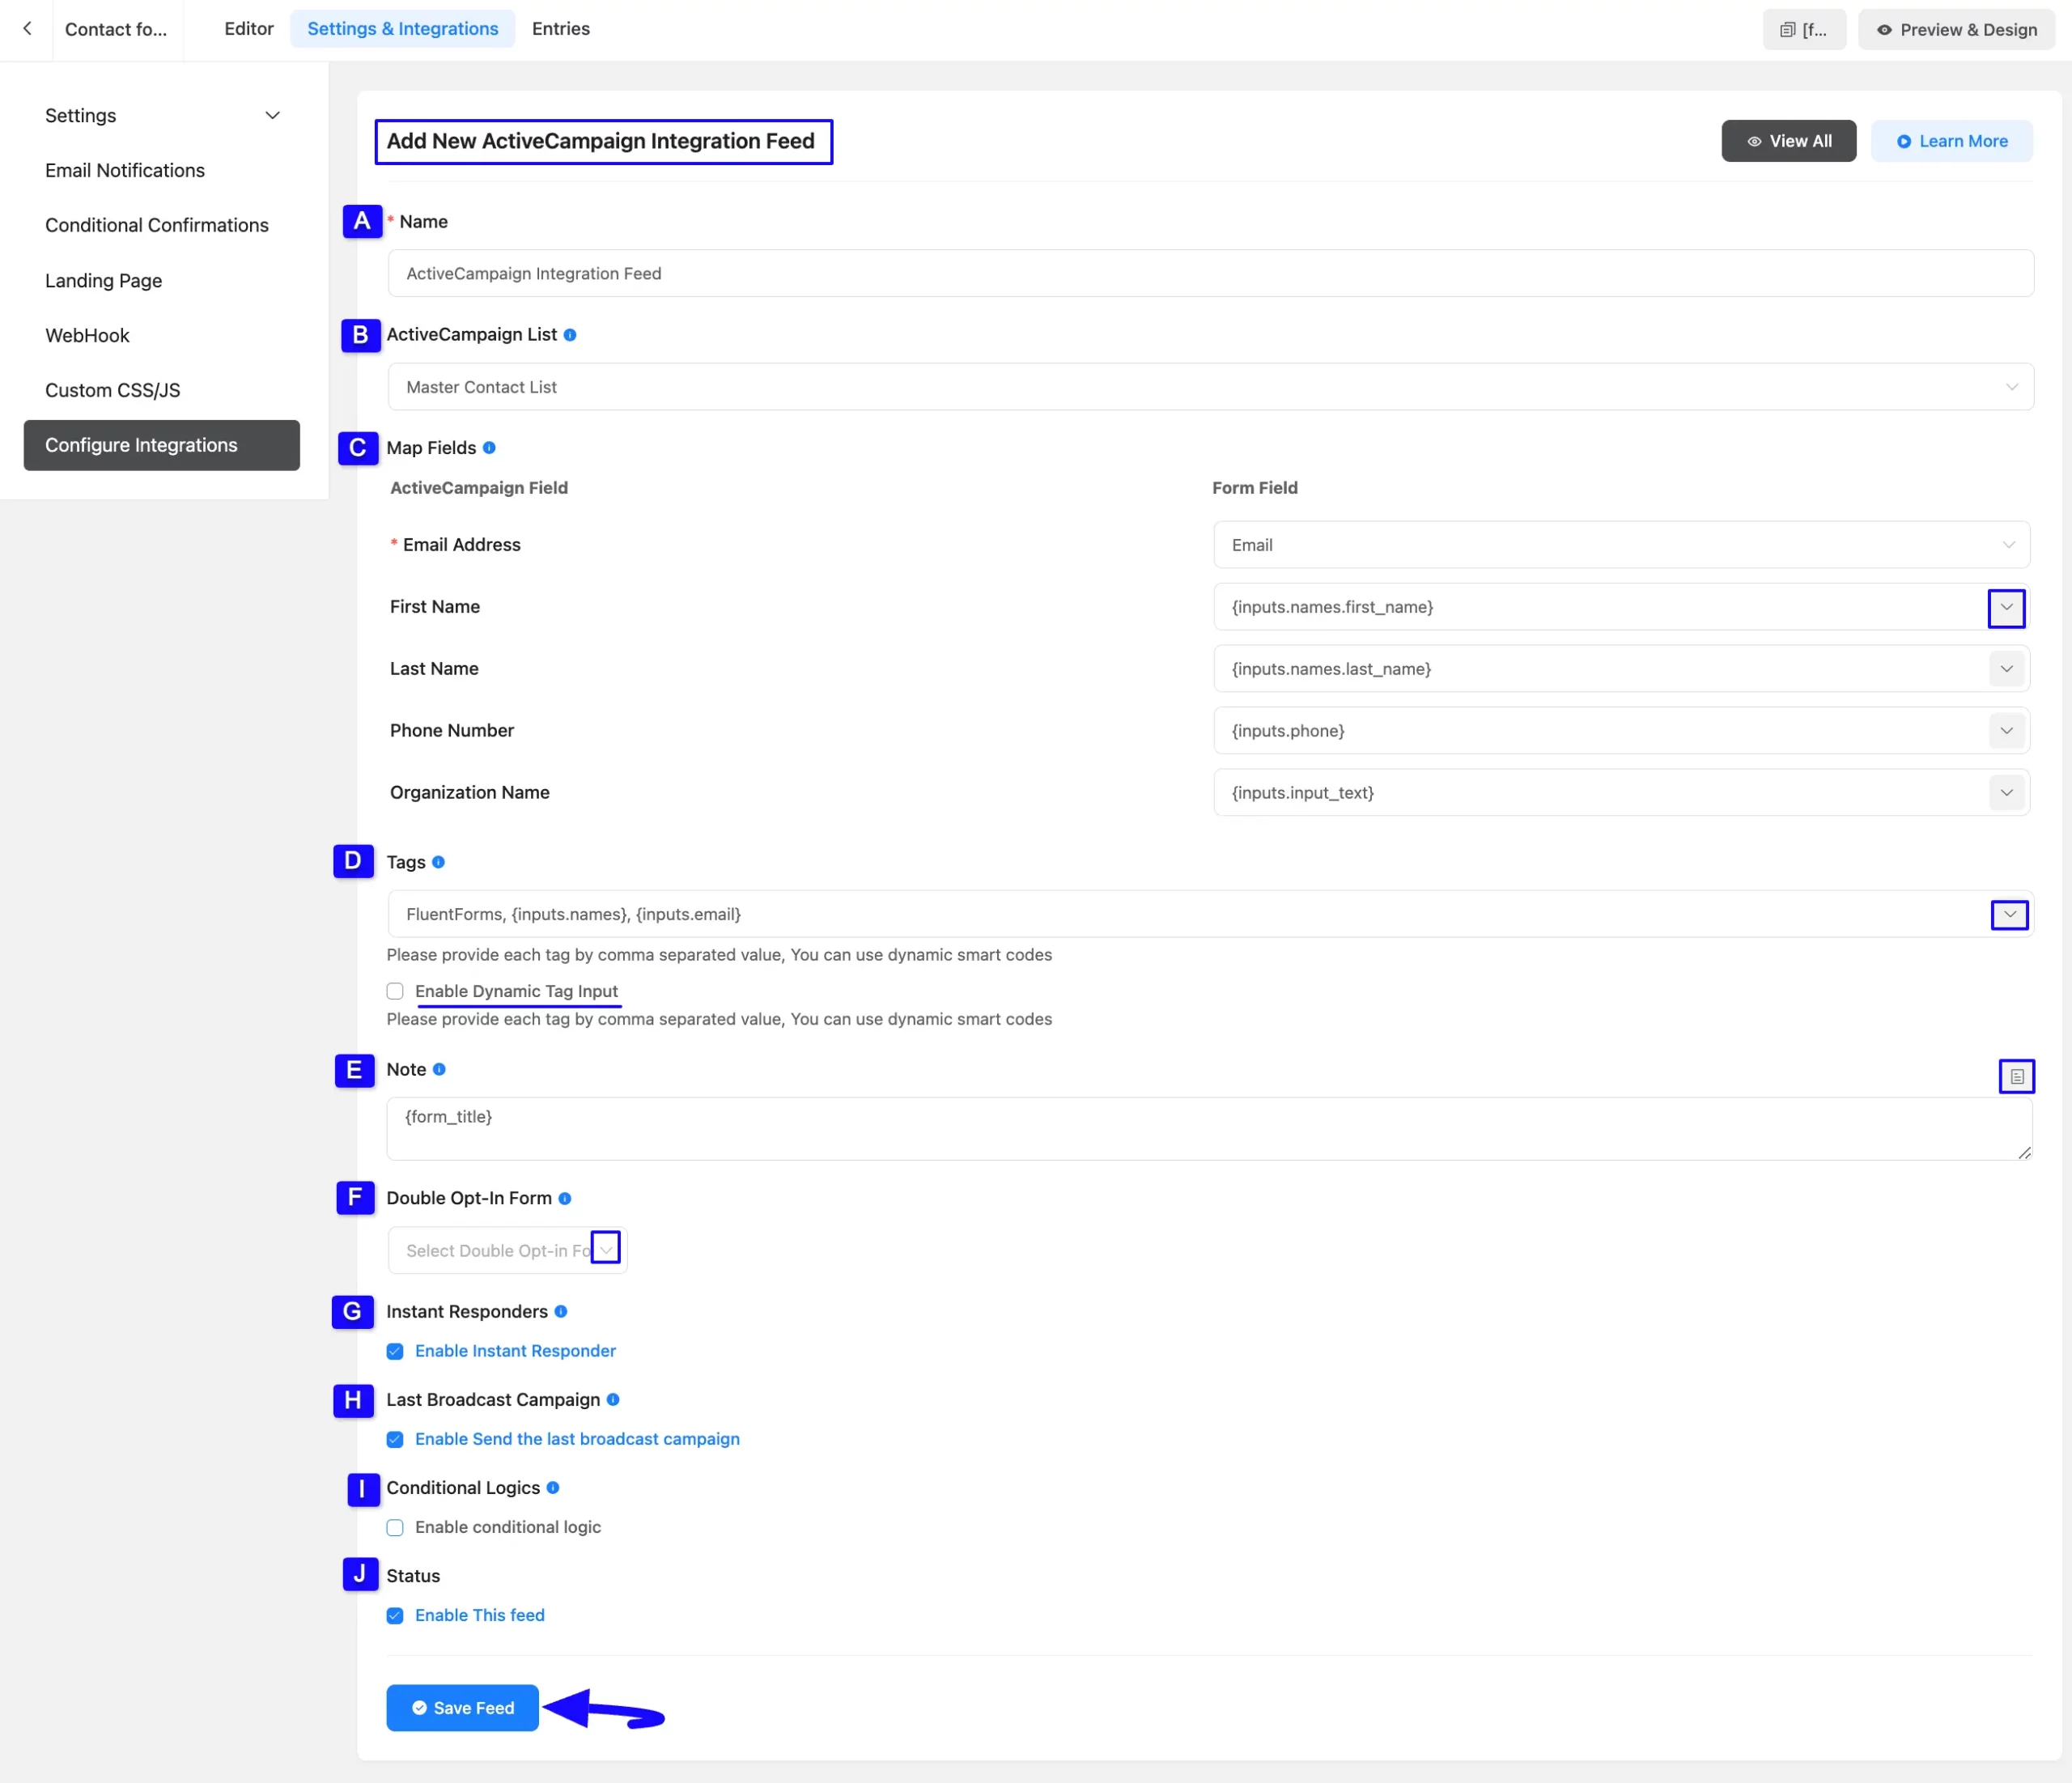Uncheck Enable Send the last broadcast campaign
This screenshot has width=2072, height=1783.
(395, 1439)
